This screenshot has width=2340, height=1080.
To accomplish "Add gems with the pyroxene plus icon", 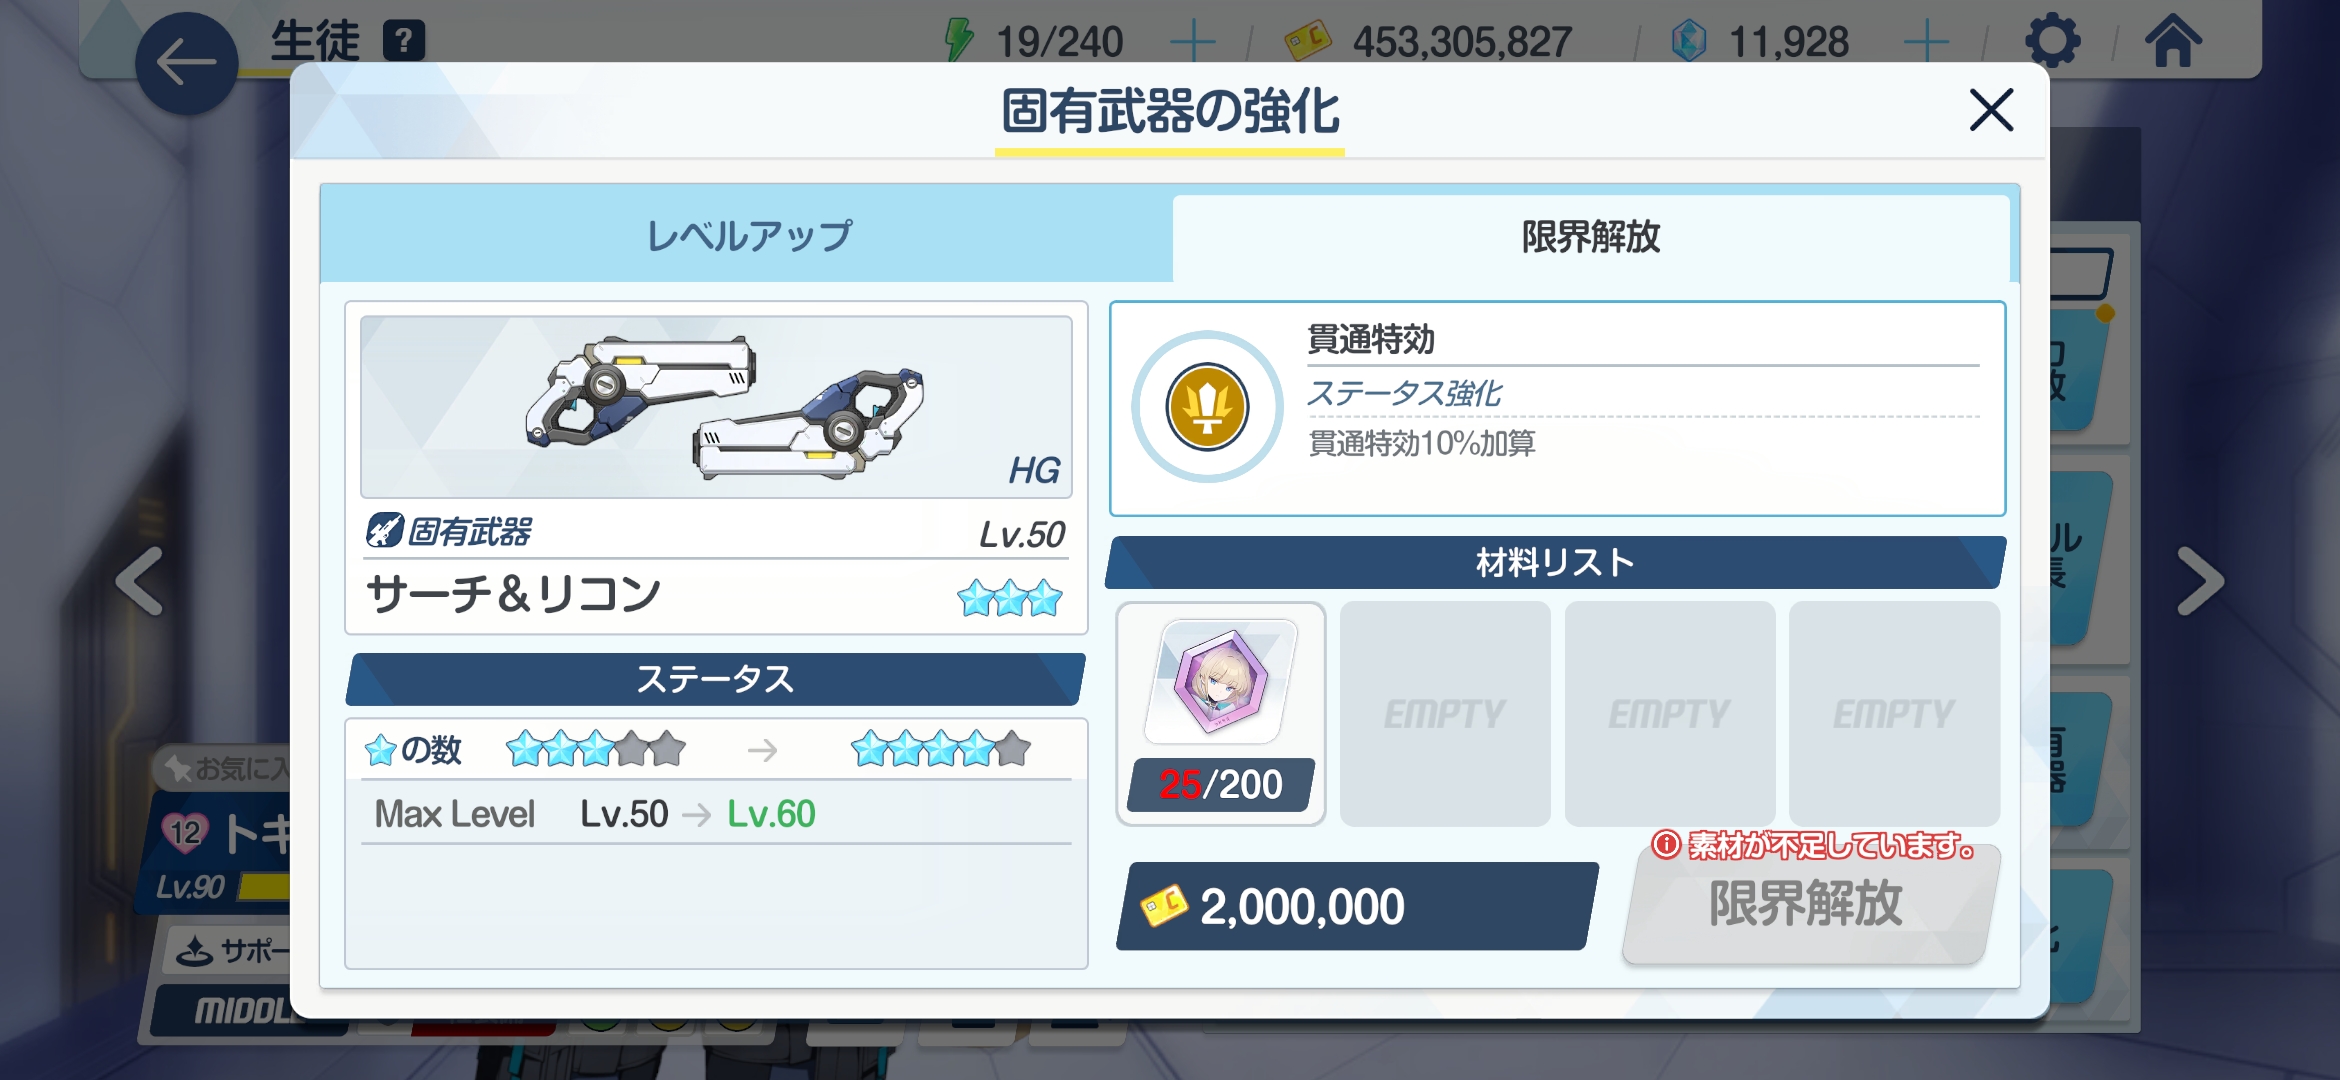I will point(1926,42).
